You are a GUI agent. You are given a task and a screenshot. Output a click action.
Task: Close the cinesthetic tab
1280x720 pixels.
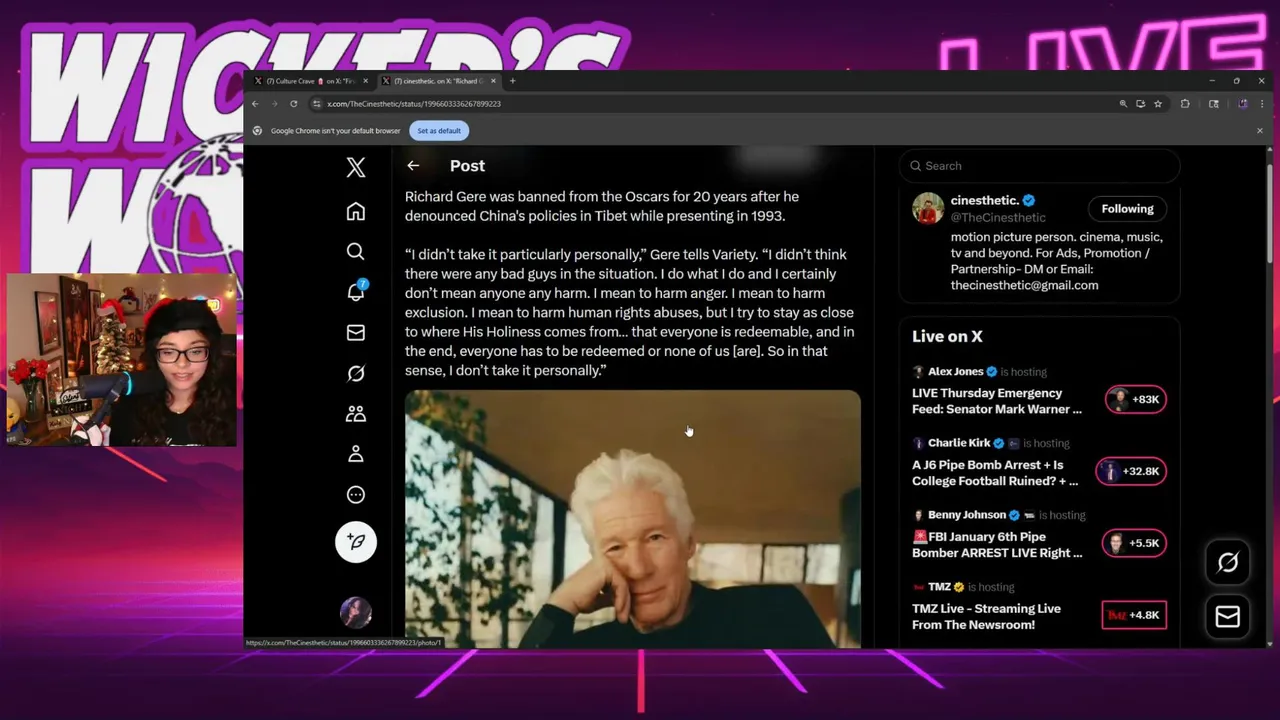click(x=493, y=81)
